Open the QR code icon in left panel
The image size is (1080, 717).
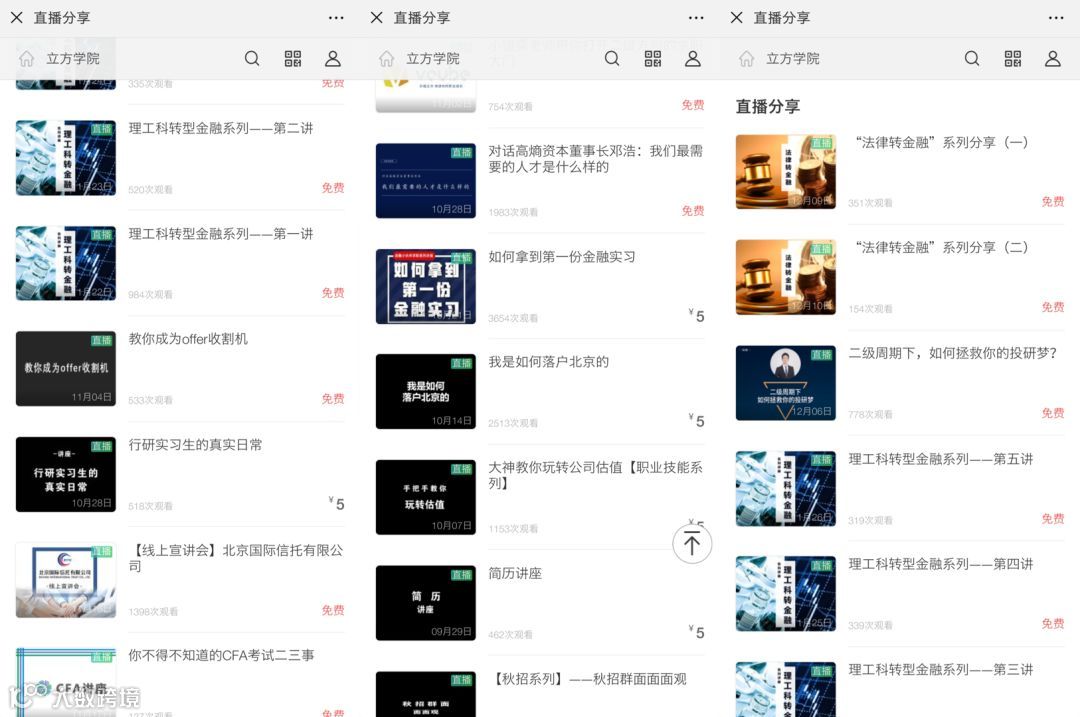tap(293, 59)
